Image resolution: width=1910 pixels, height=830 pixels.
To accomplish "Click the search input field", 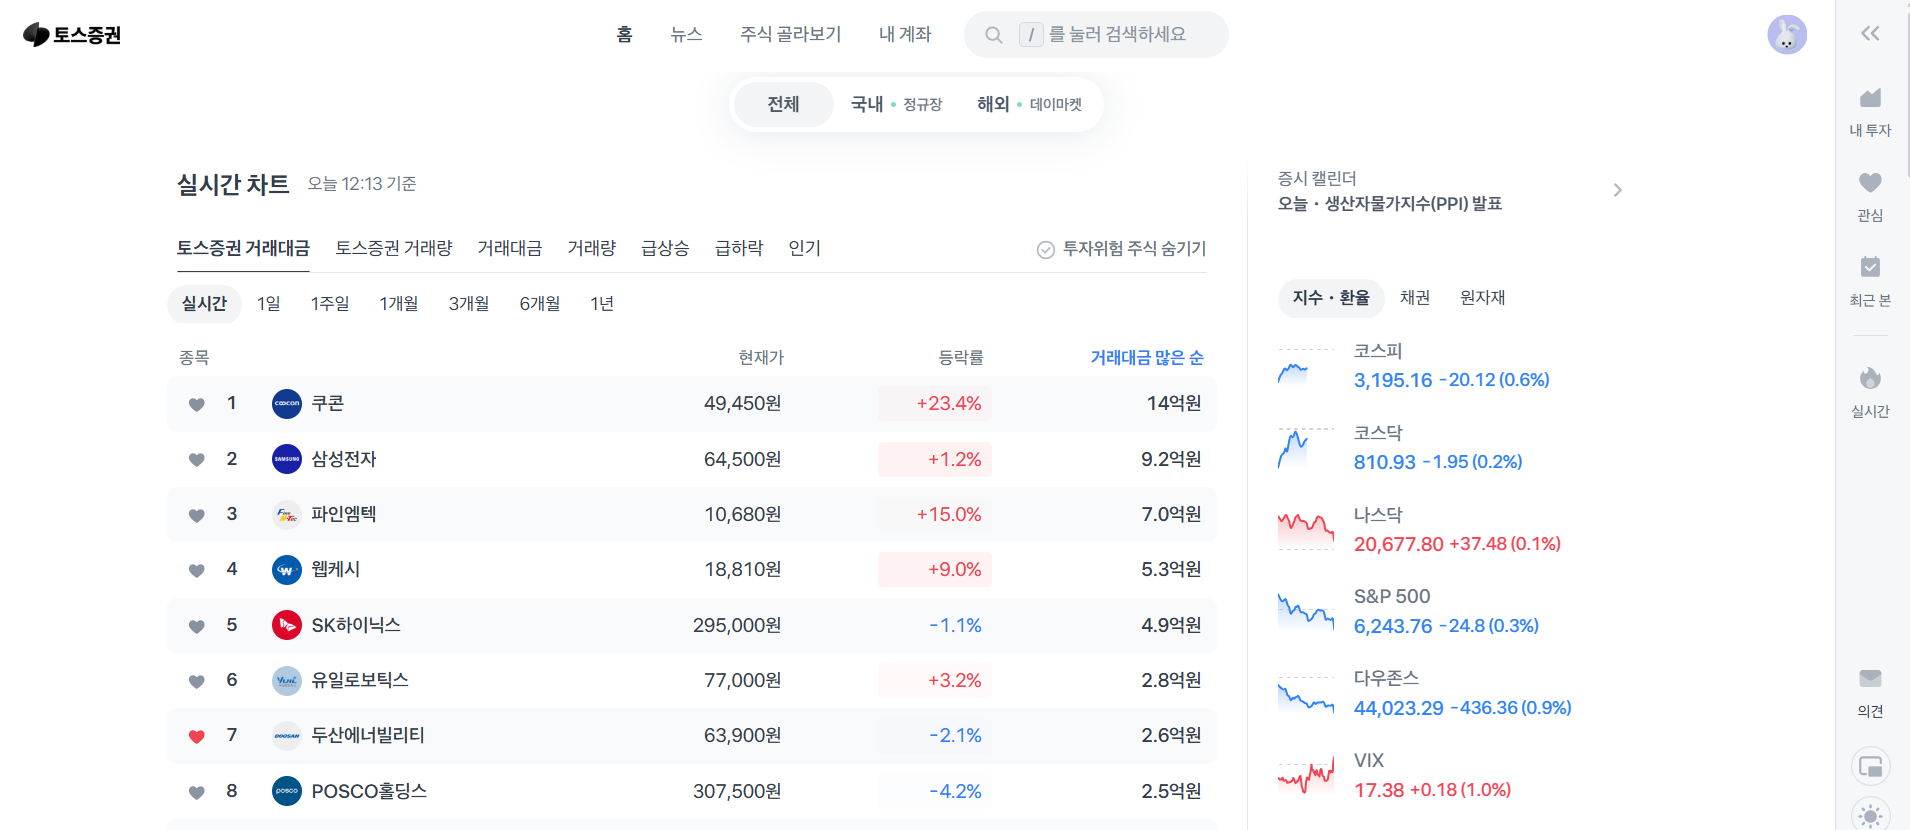I will tap(1096, 35).
